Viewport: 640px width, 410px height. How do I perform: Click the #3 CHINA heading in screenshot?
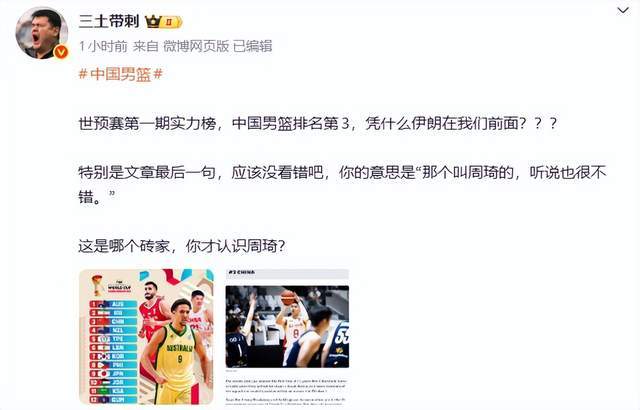click(x=242, y=272)
